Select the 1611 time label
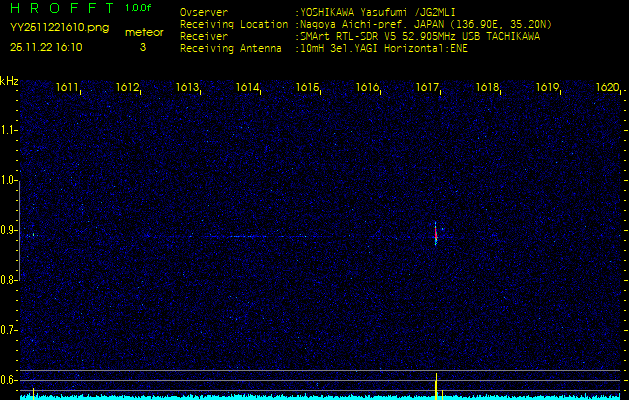This screenshot has width=629, height=400. click(68, 88)
